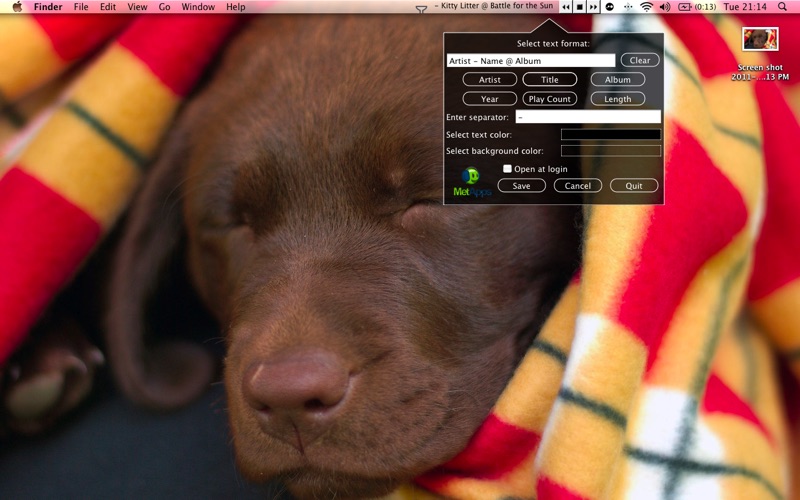
Task: Open the Help menu
Action: point(236,7)
